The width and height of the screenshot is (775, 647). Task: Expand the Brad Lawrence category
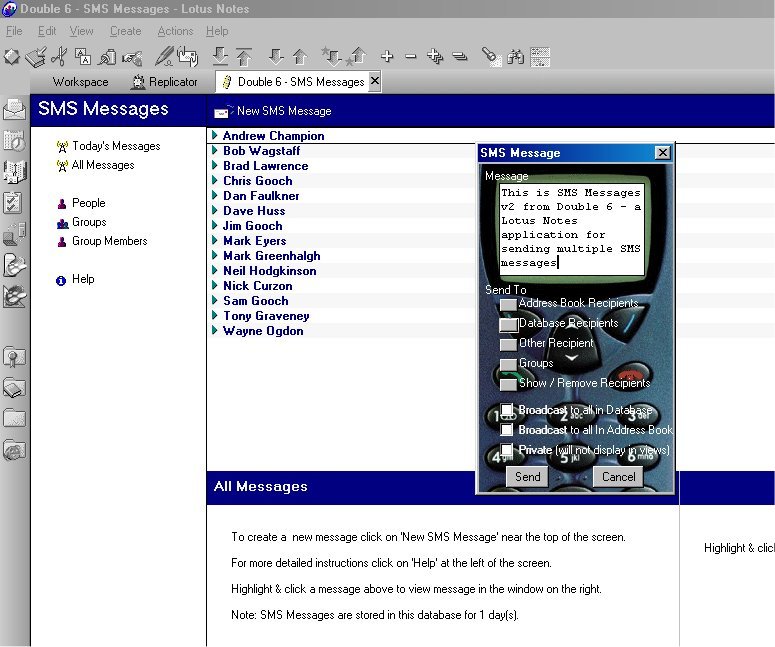click(x=215, y=165)
